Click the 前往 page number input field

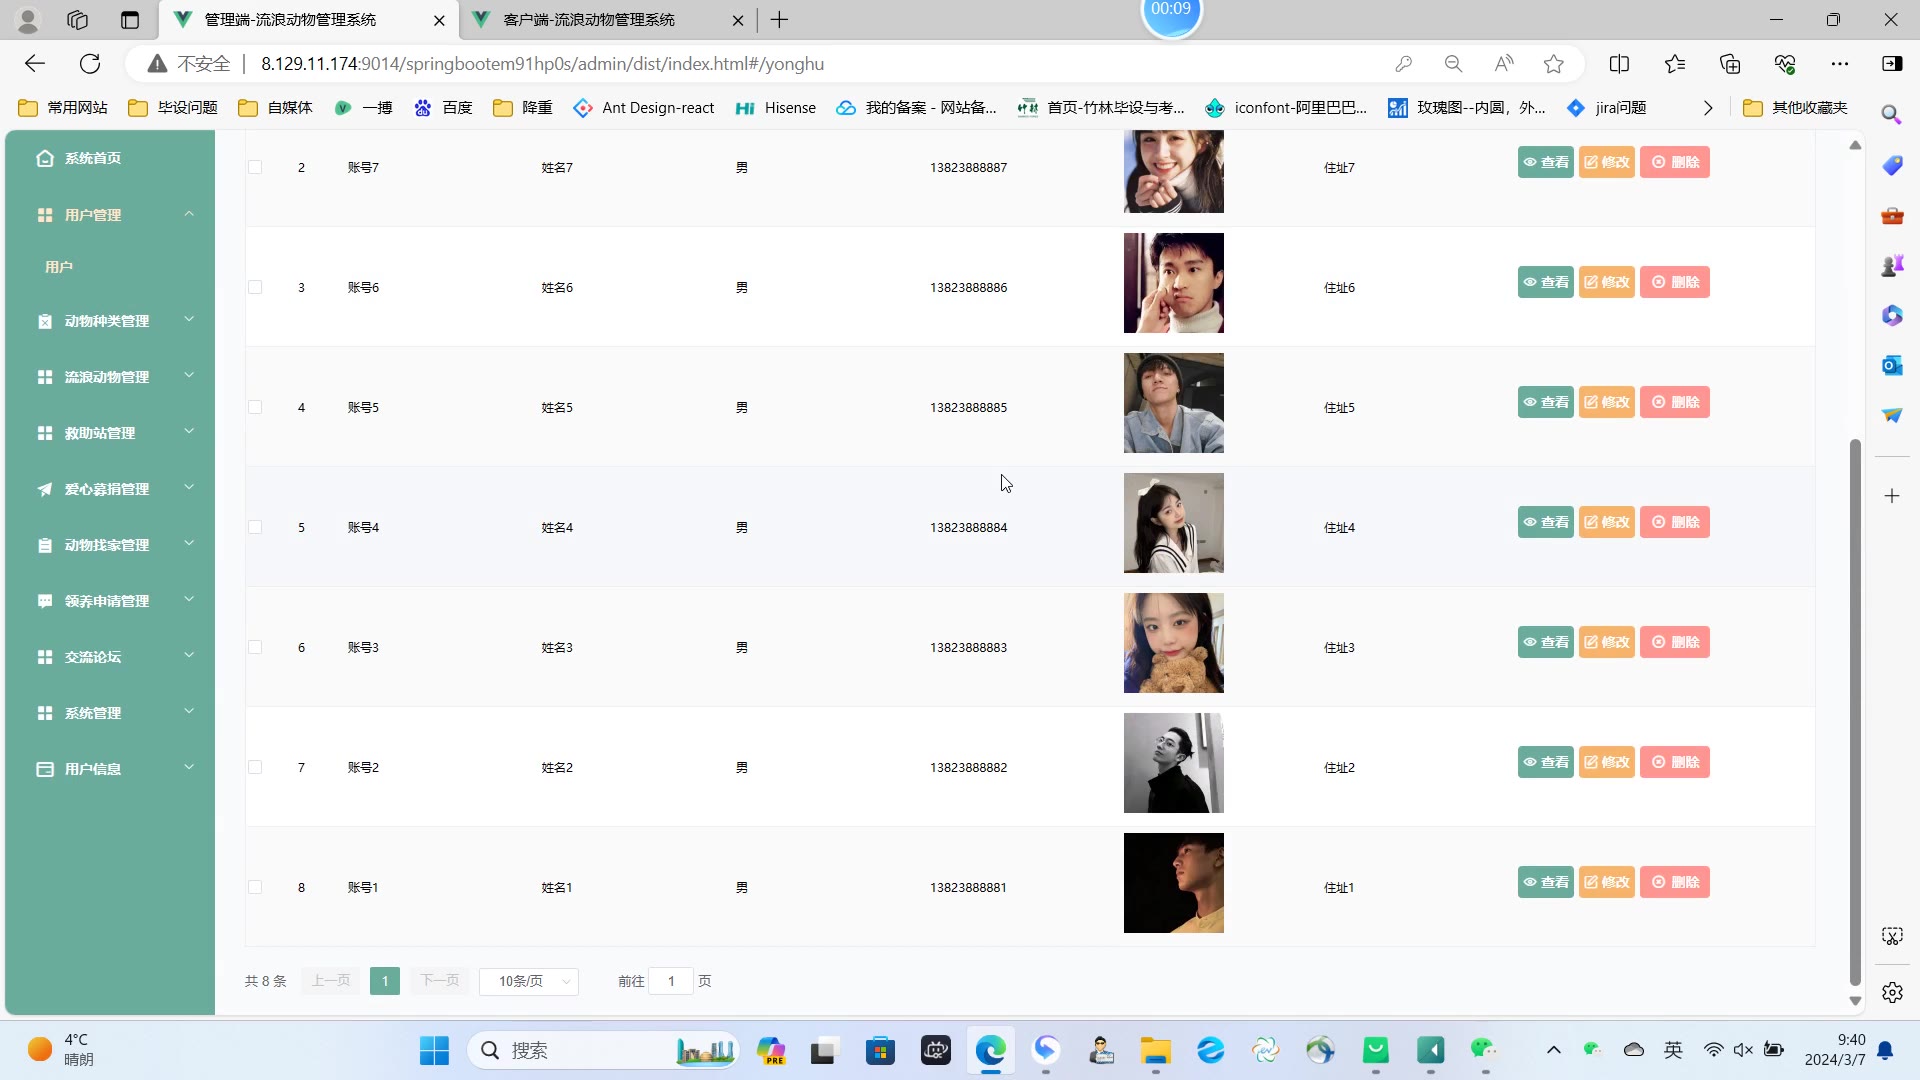coord(671,981)
